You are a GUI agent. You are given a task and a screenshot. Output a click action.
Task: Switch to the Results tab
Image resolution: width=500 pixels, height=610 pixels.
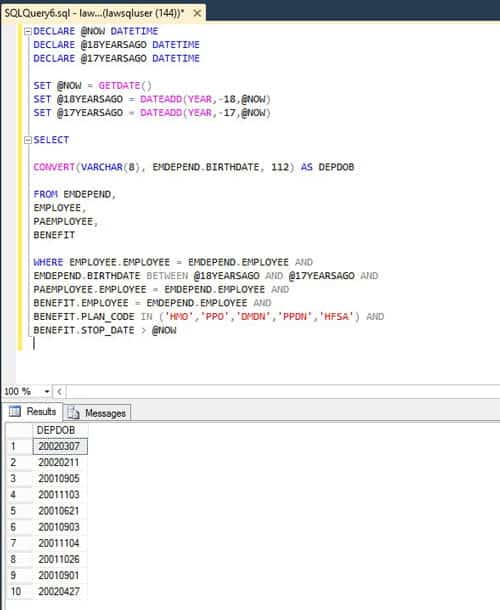tap(33, 412)
